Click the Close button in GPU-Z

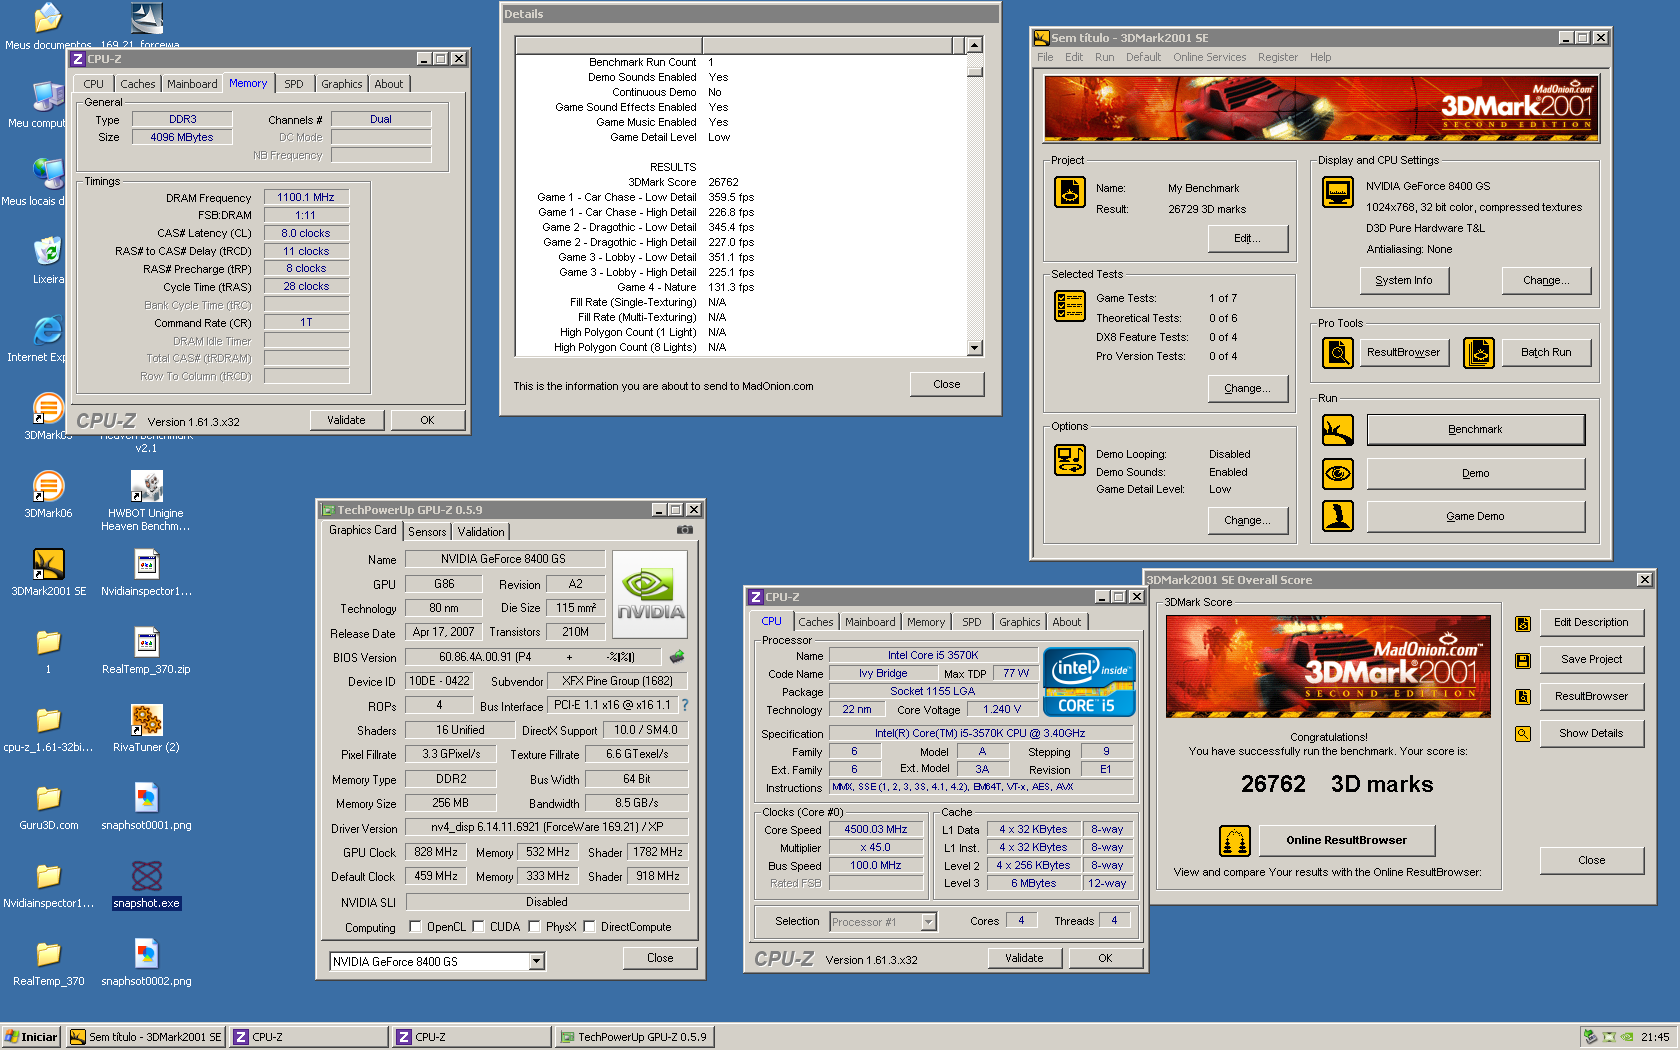pos(660,958)
